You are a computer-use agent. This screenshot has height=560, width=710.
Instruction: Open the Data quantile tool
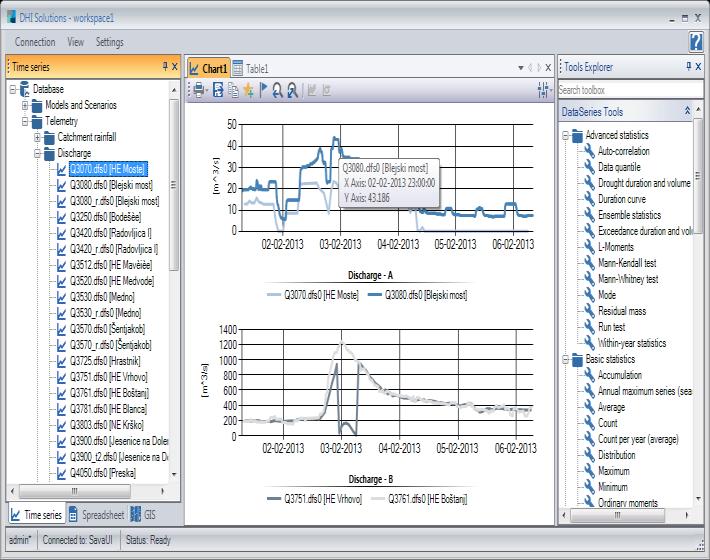point(619,167)
